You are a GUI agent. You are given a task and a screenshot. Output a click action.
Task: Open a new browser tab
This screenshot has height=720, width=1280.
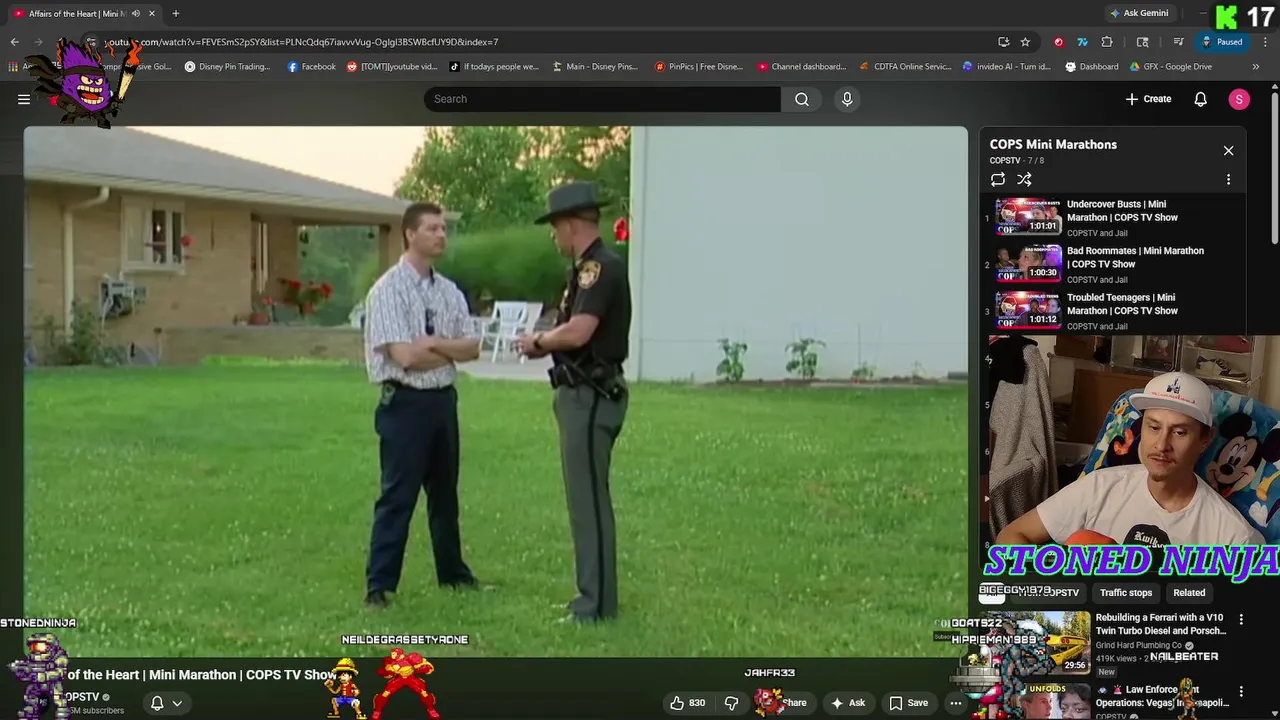tap(176, 14)
